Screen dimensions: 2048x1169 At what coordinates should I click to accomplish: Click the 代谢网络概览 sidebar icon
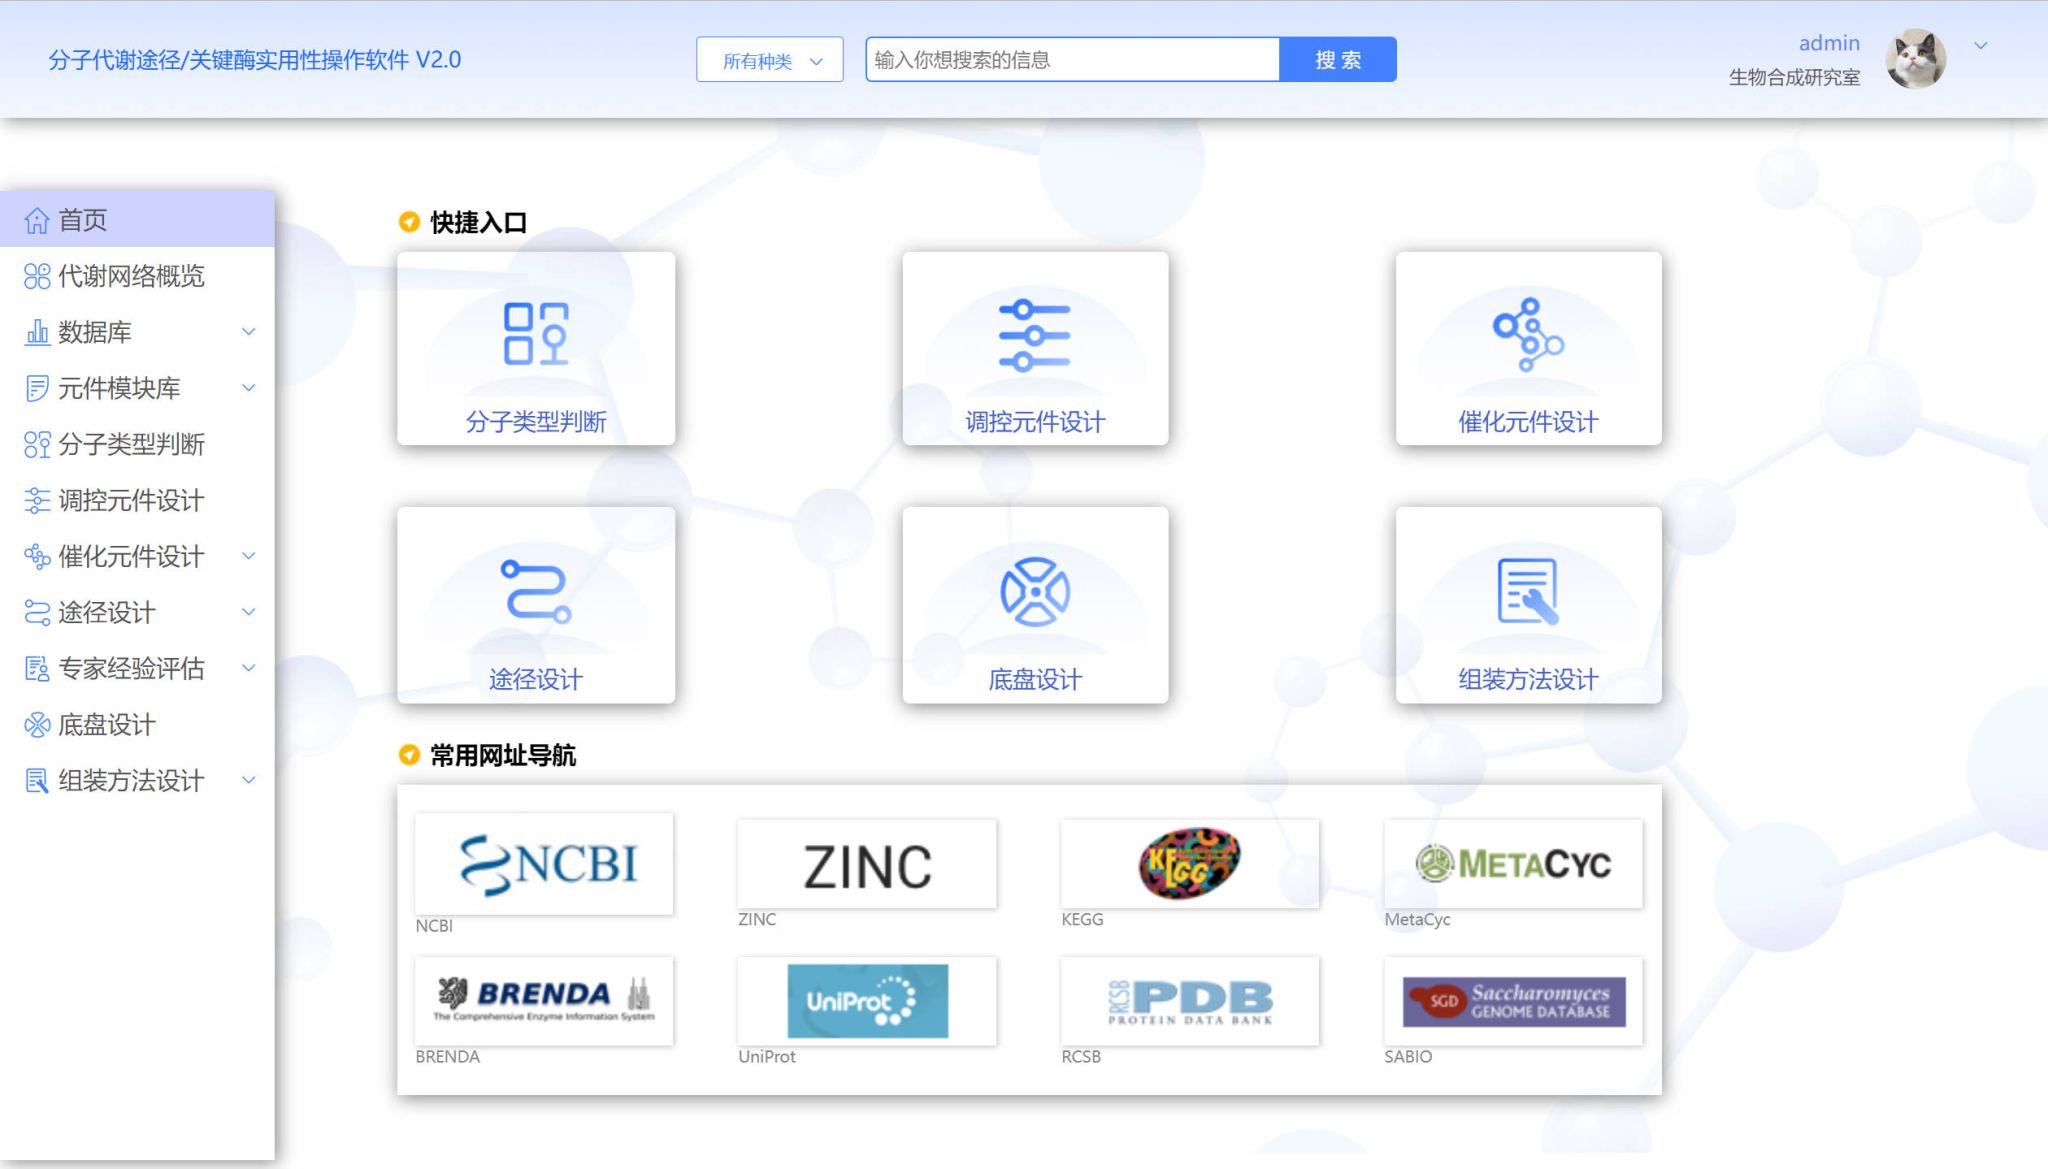pos(37,276)
